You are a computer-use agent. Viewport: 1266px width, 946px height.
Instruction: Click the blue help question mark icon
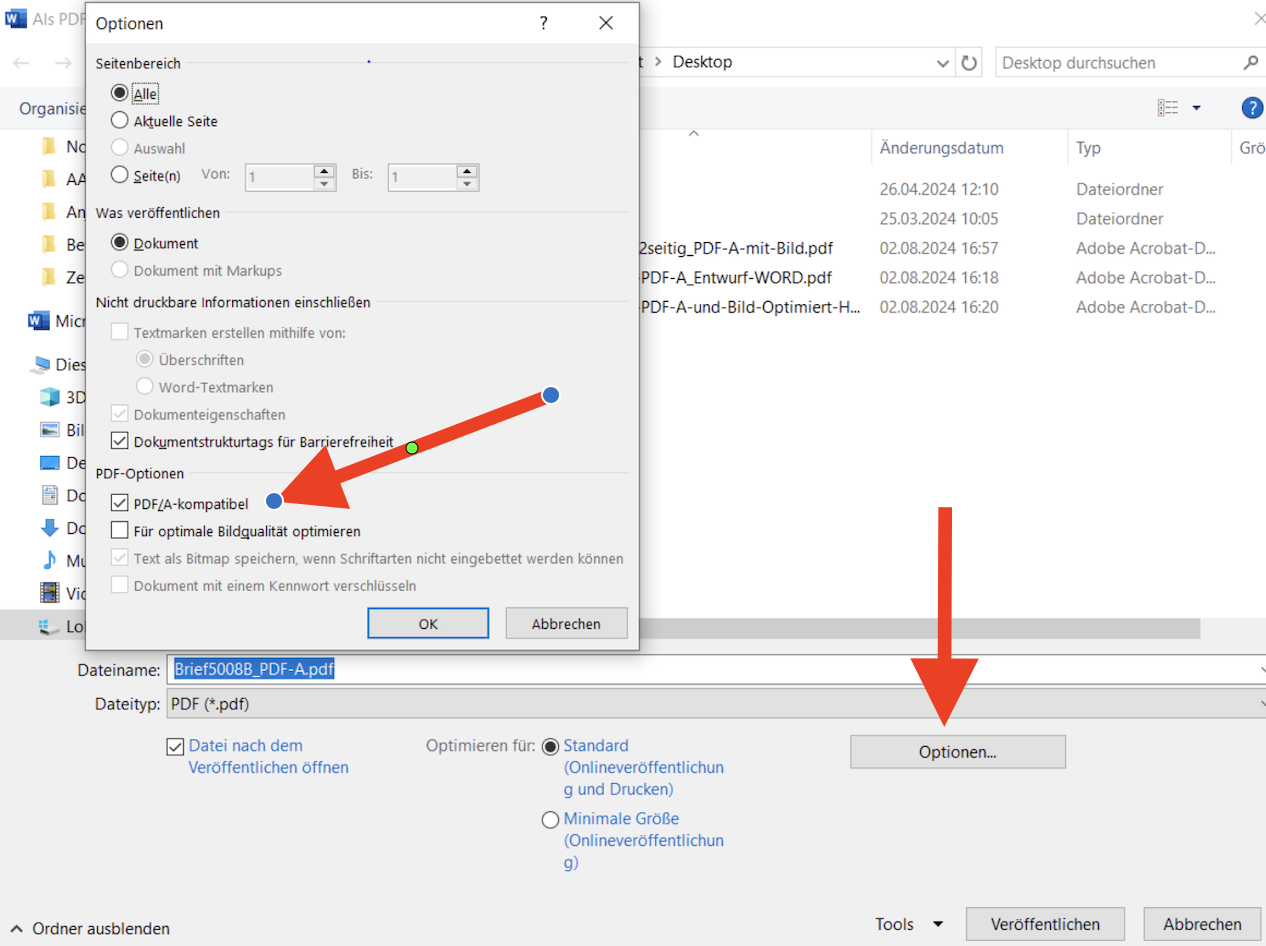coord(1251,108)
